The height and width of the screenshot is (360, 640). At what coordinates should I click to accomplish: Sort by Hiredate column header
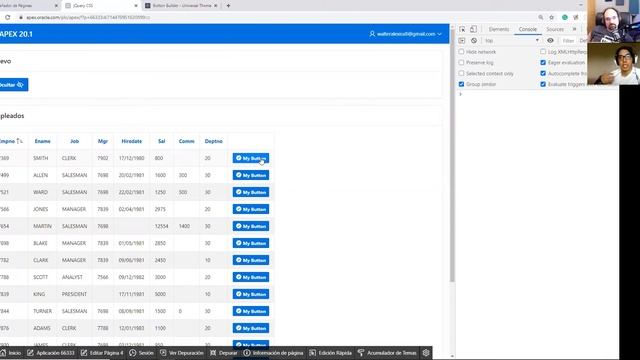131,141
